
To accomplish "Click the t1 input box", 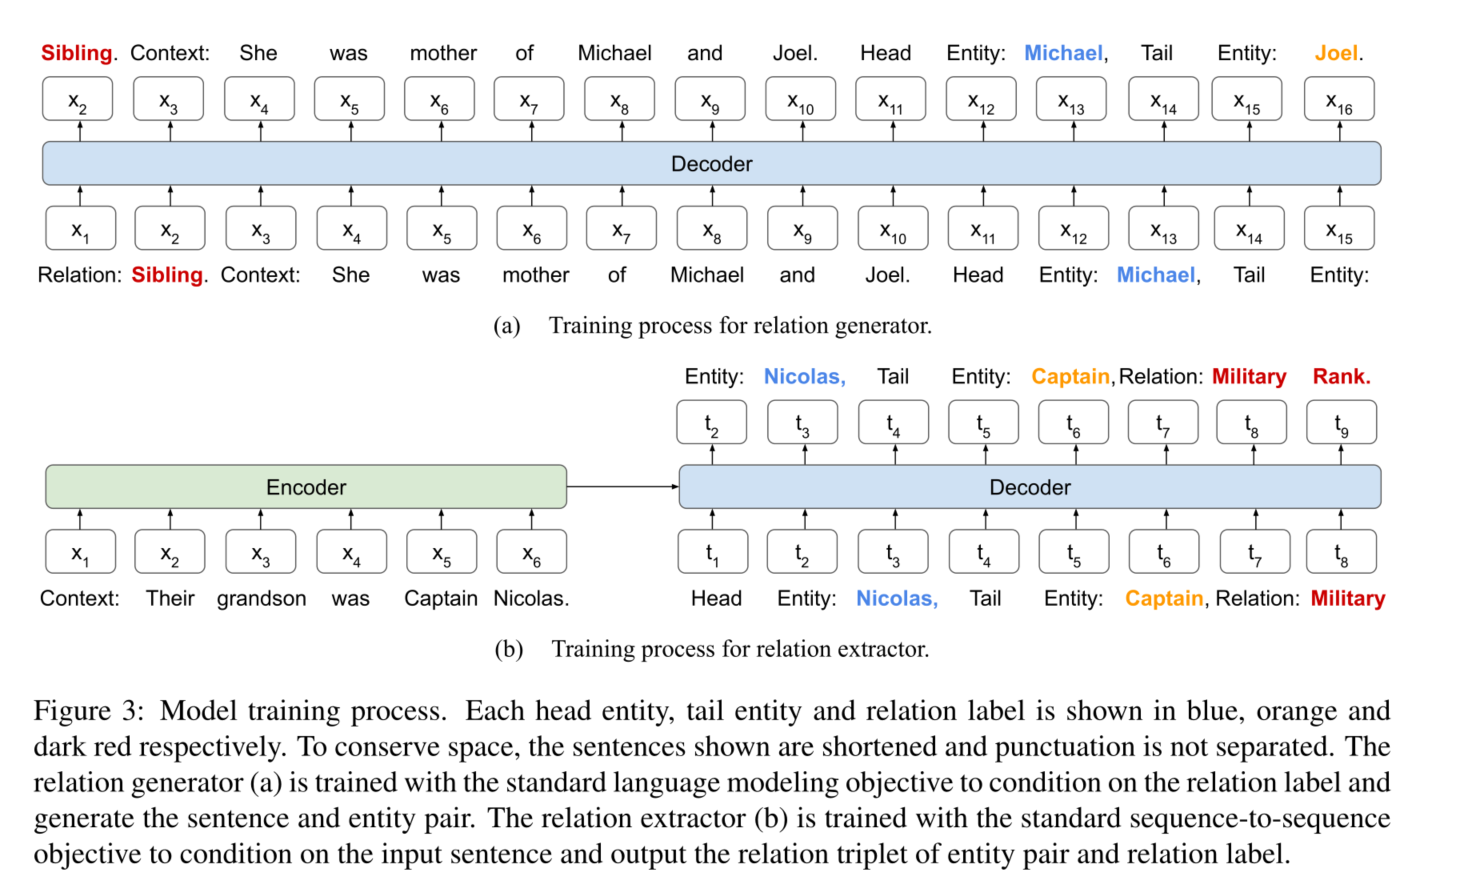I will click(712, 551).
